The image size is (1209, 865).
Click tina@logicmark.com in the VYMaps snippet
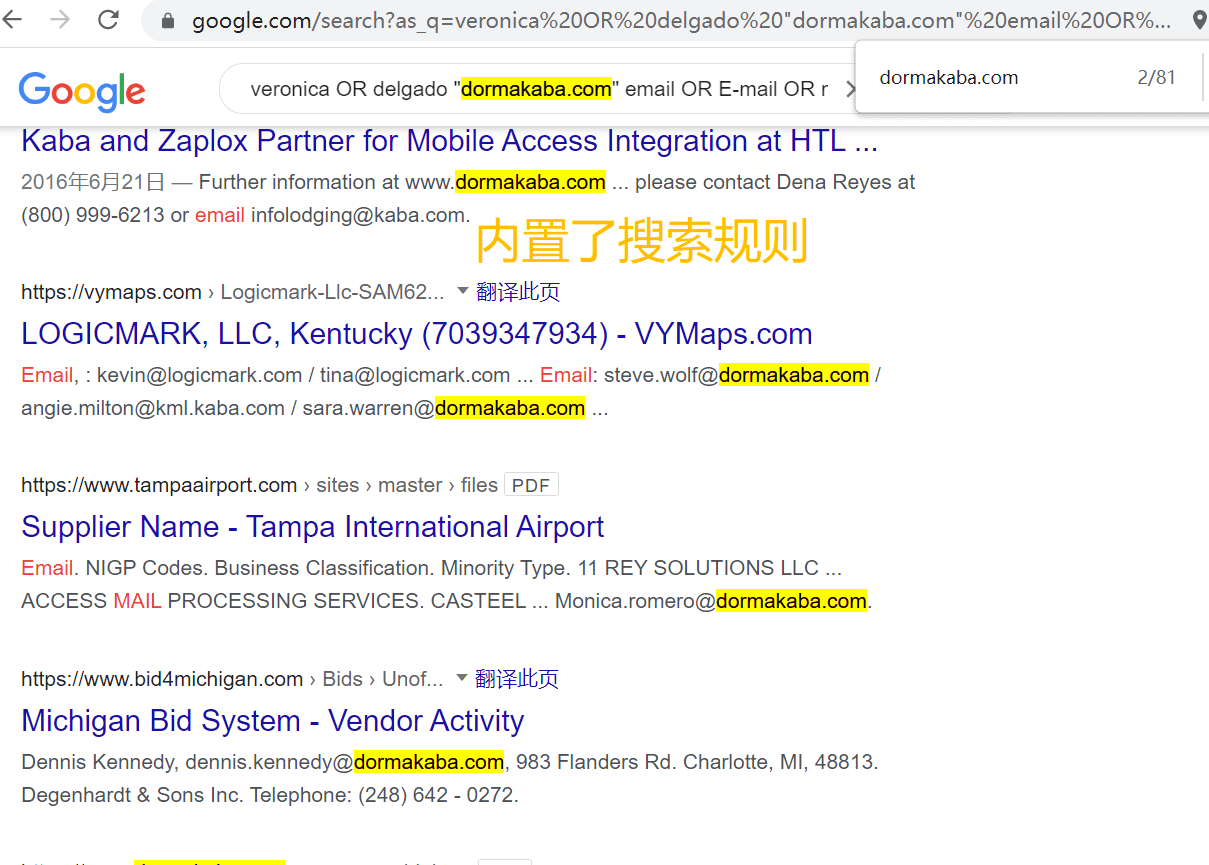[415, 375]
